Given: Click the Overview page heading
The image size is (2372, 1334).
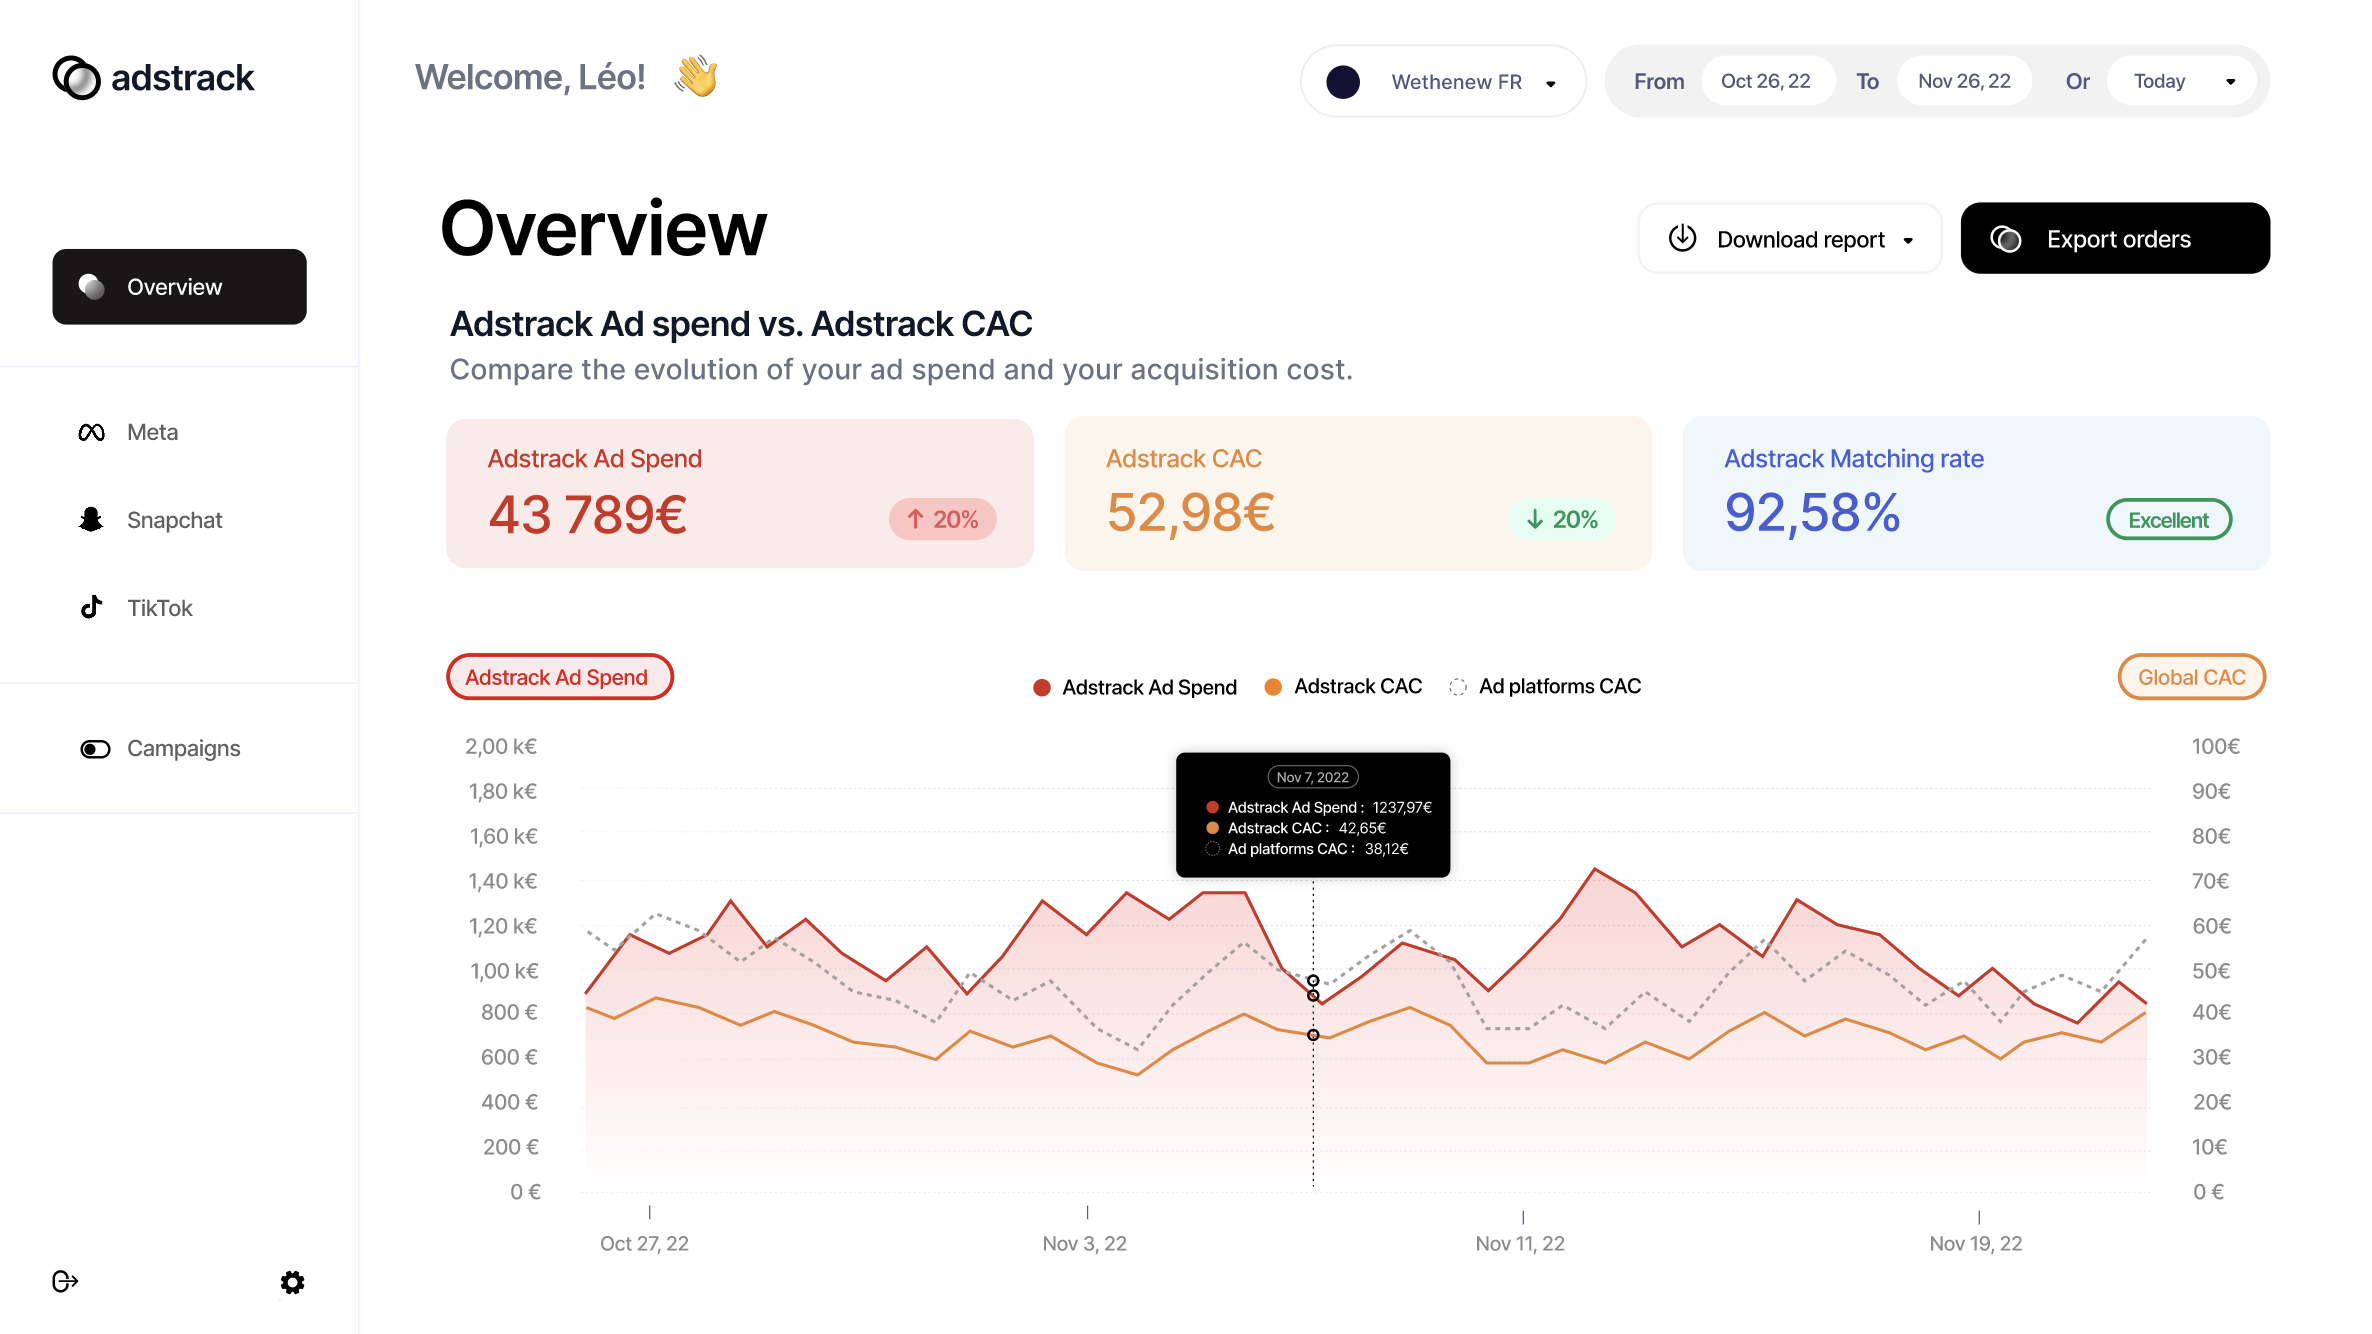Looking at the screenshot, I should [604, 229].
